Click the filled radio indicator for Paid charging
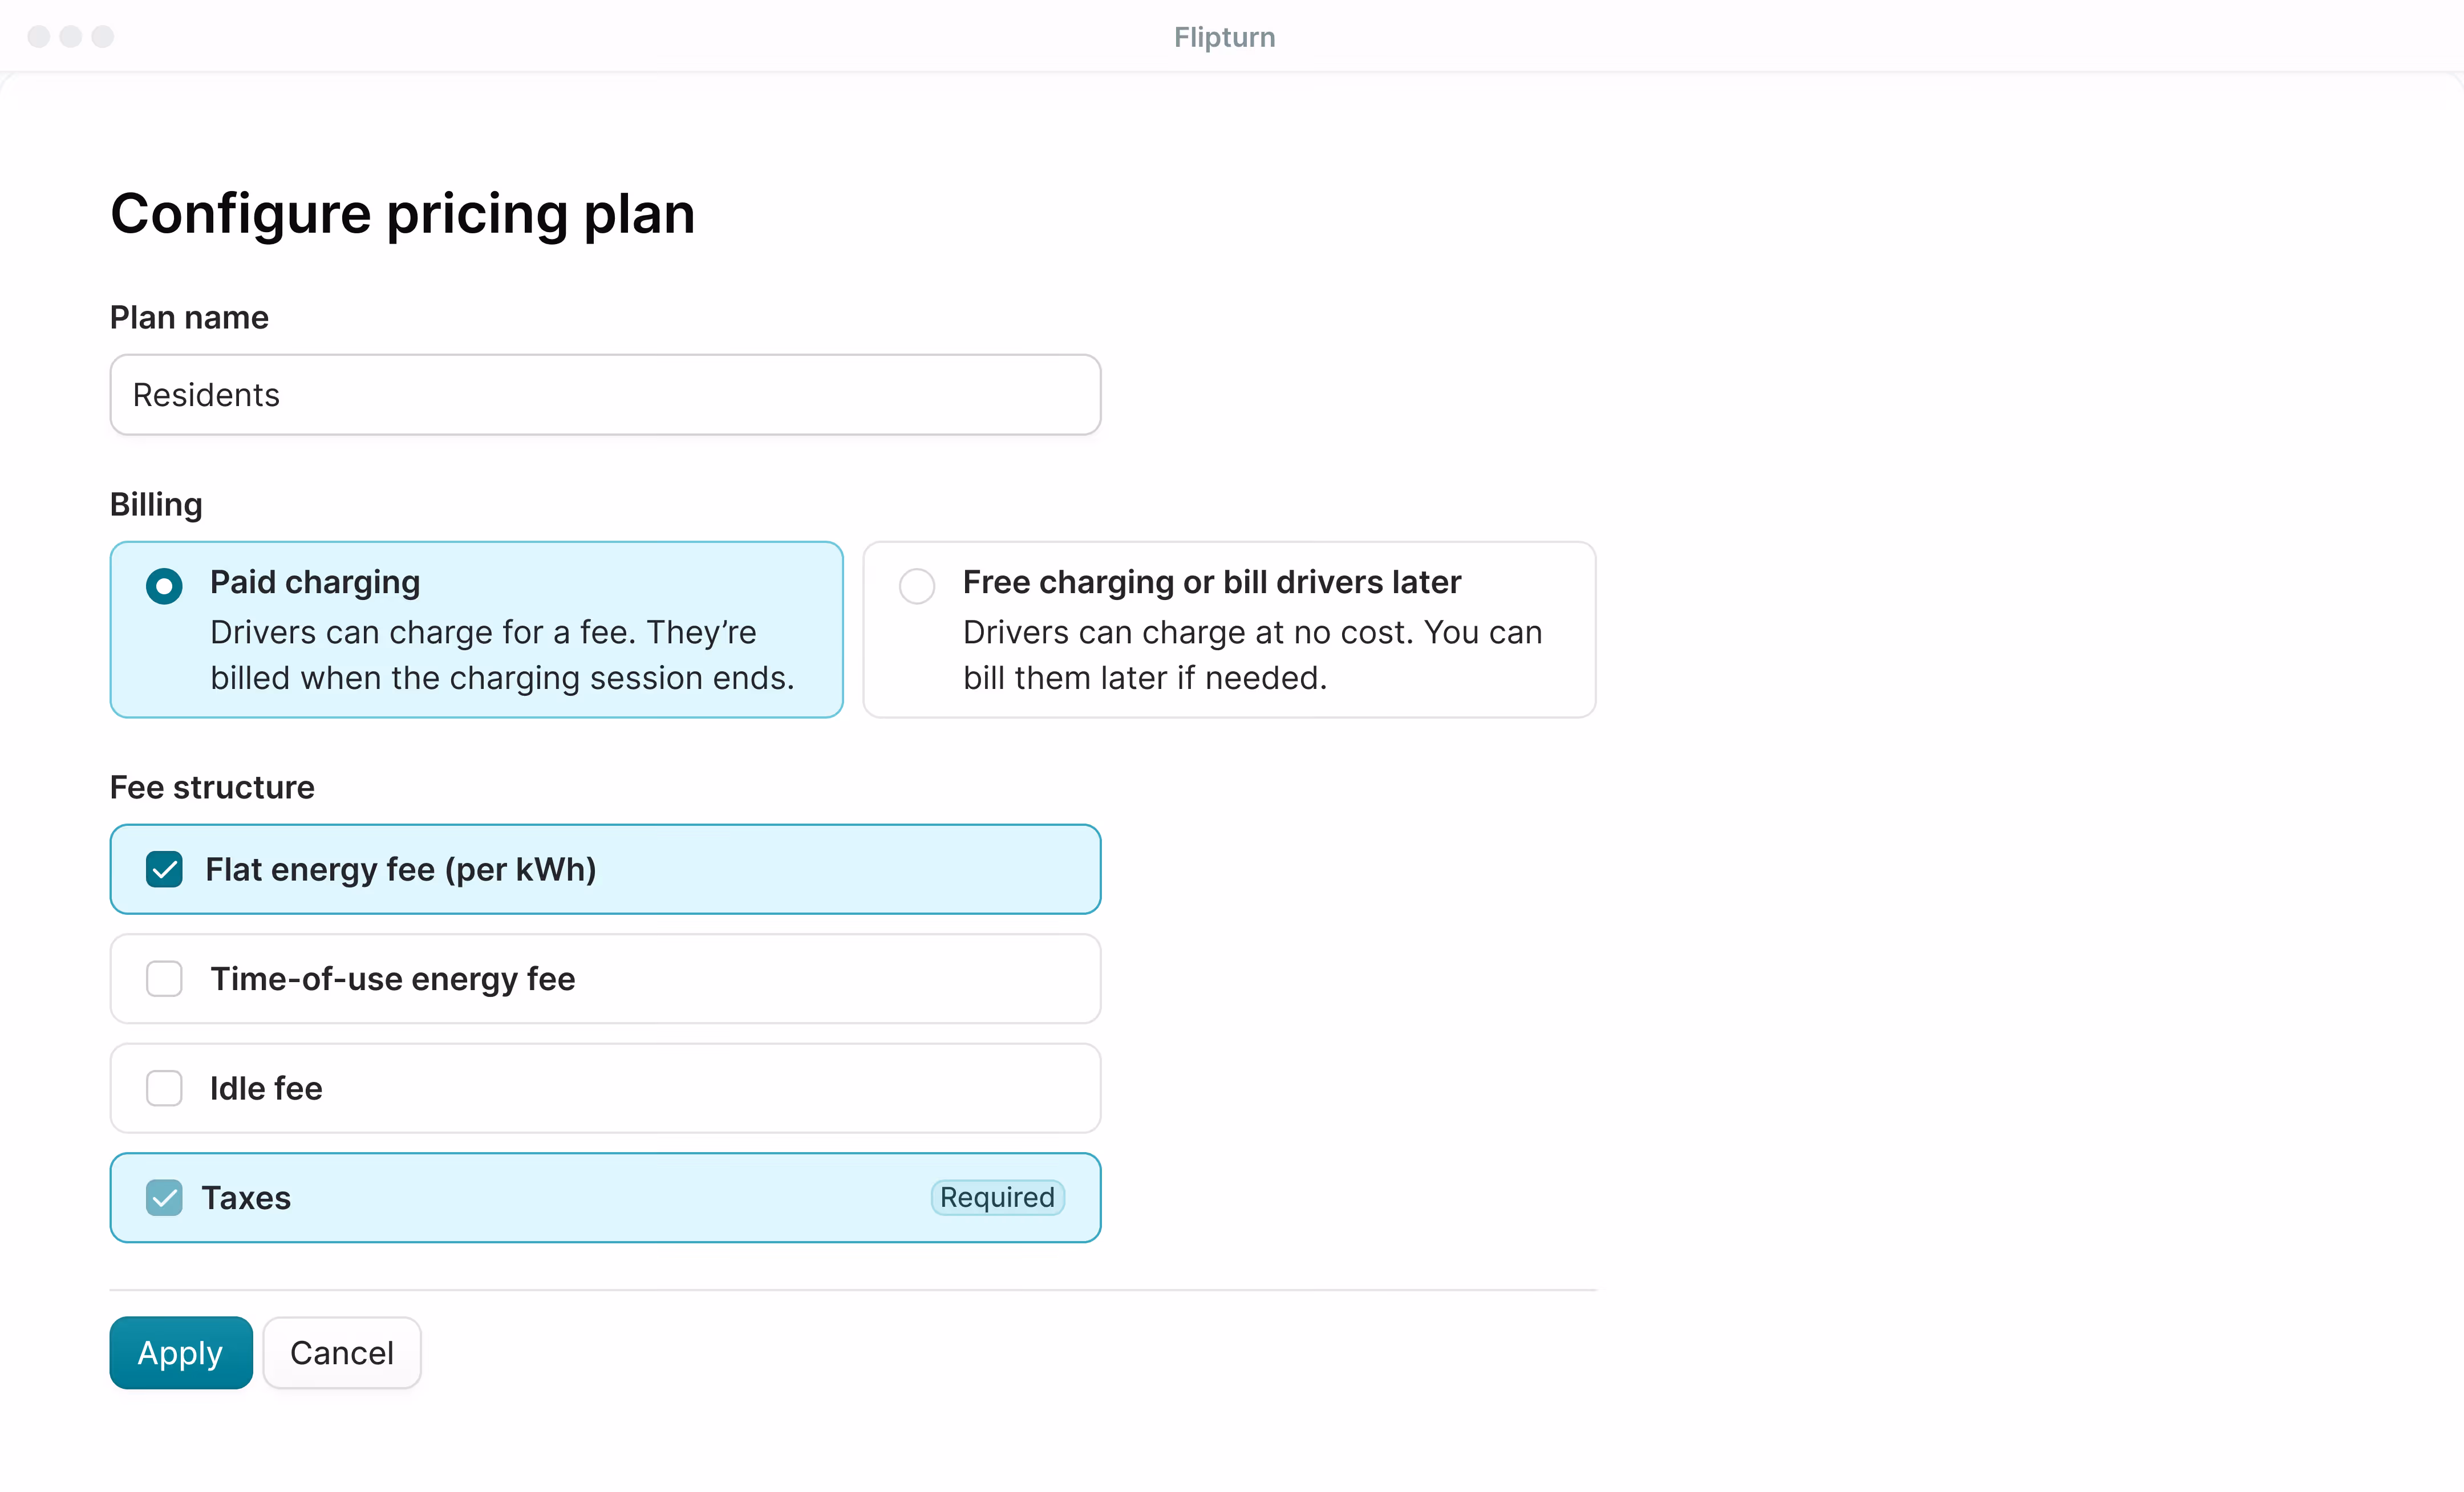 pyautogui.click(x=164, y=586)
